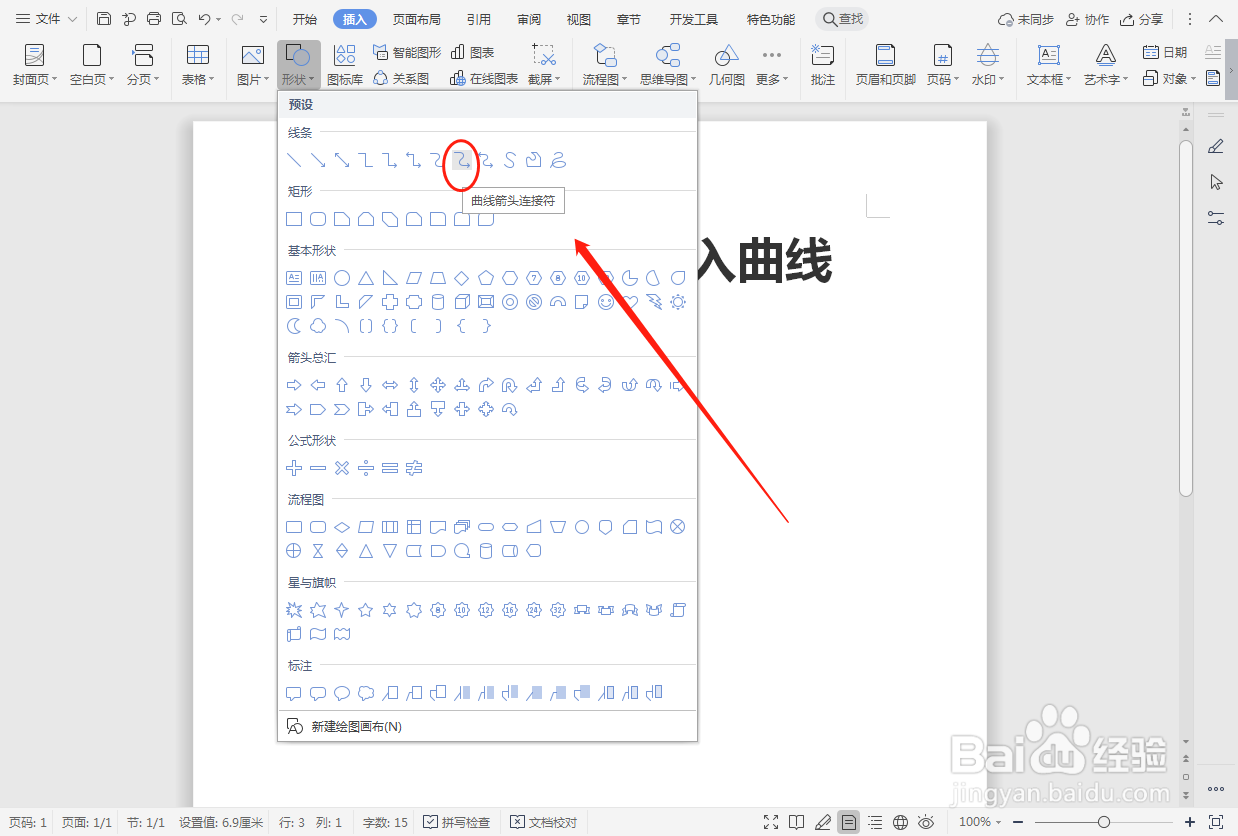Click the 分享 share button
Screen dimensions: 1238x836
pyautogui.click(x=1141, y=19)
